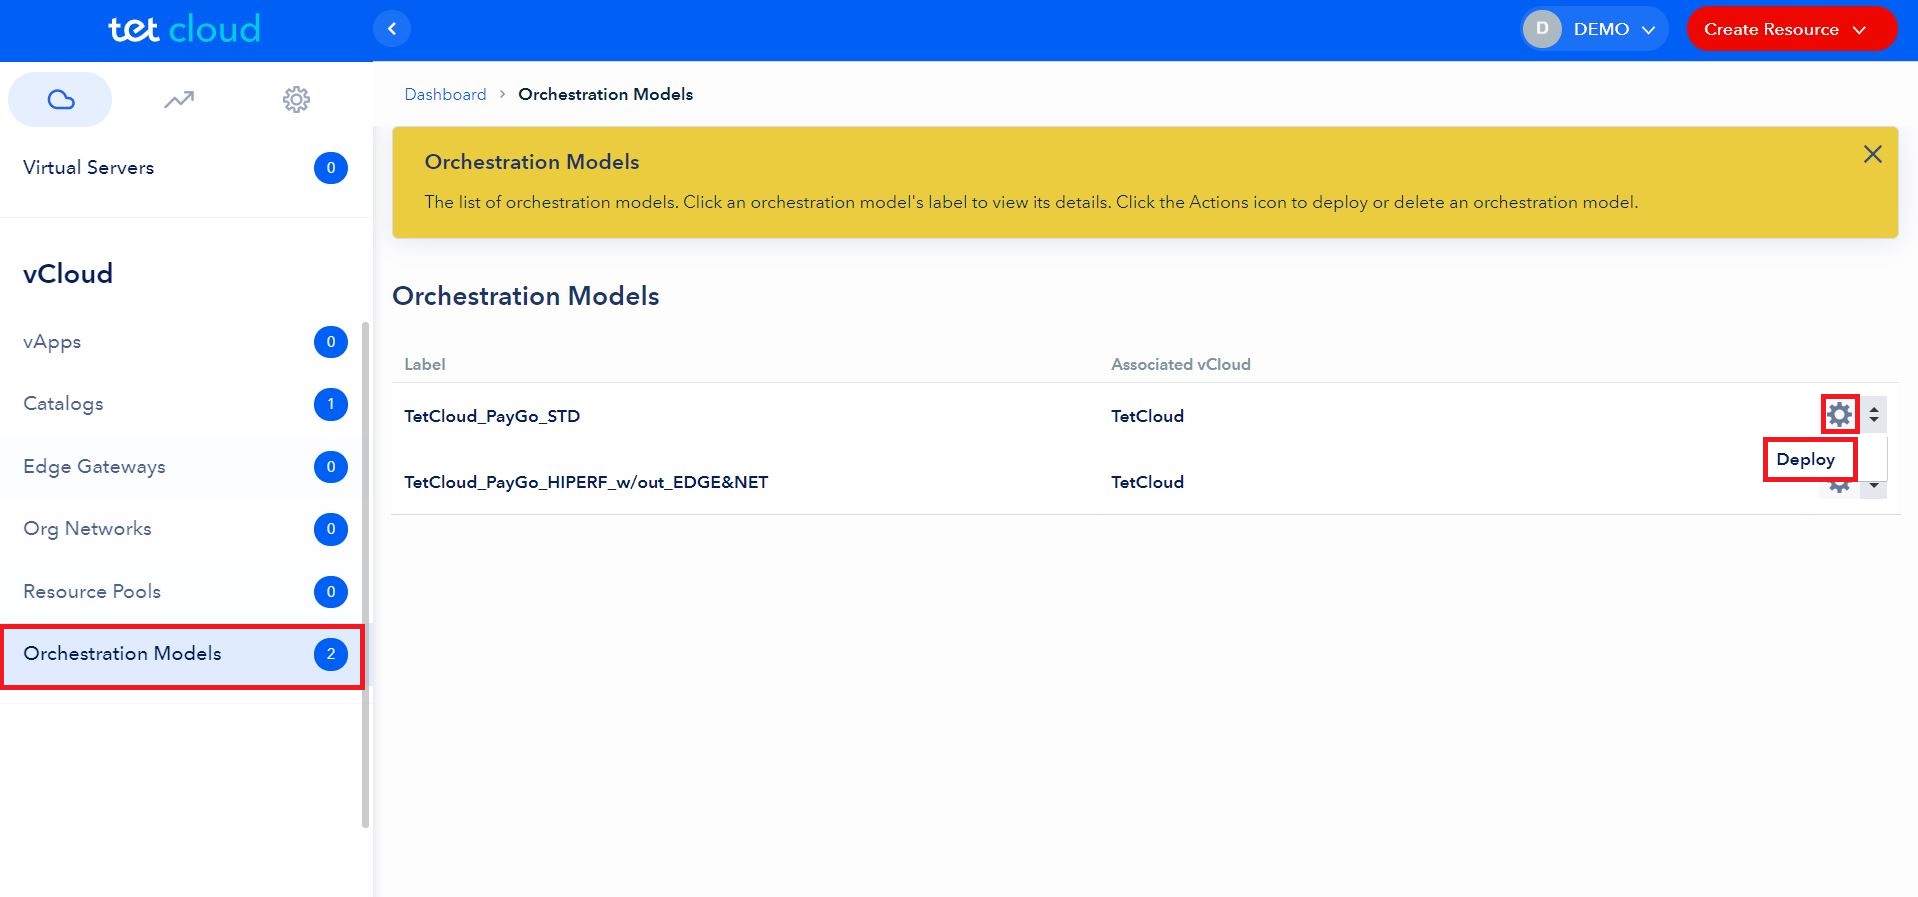Click Catalogs count badge showing 1
Viewport: 1918px width, 897px height.
331,404
